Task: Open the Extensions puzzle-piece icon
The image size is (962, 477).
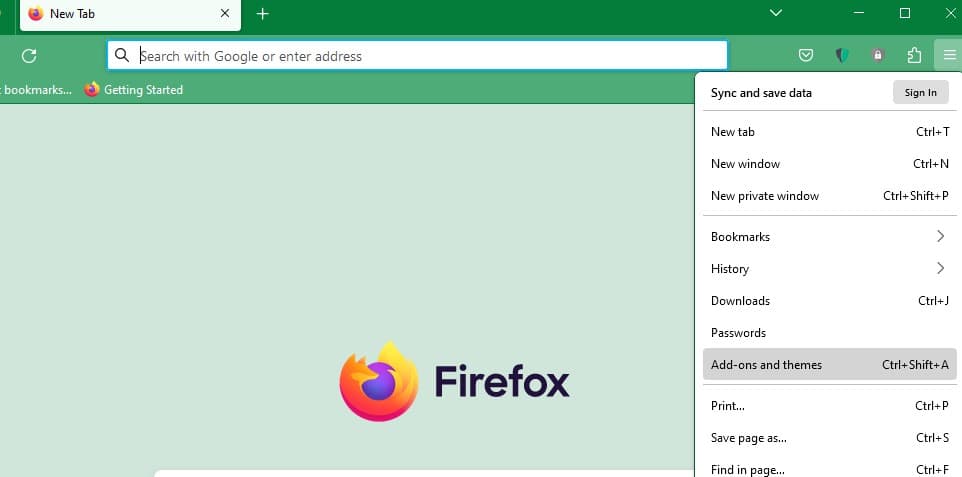Action: pyautogui.click(x=914, y=55)
